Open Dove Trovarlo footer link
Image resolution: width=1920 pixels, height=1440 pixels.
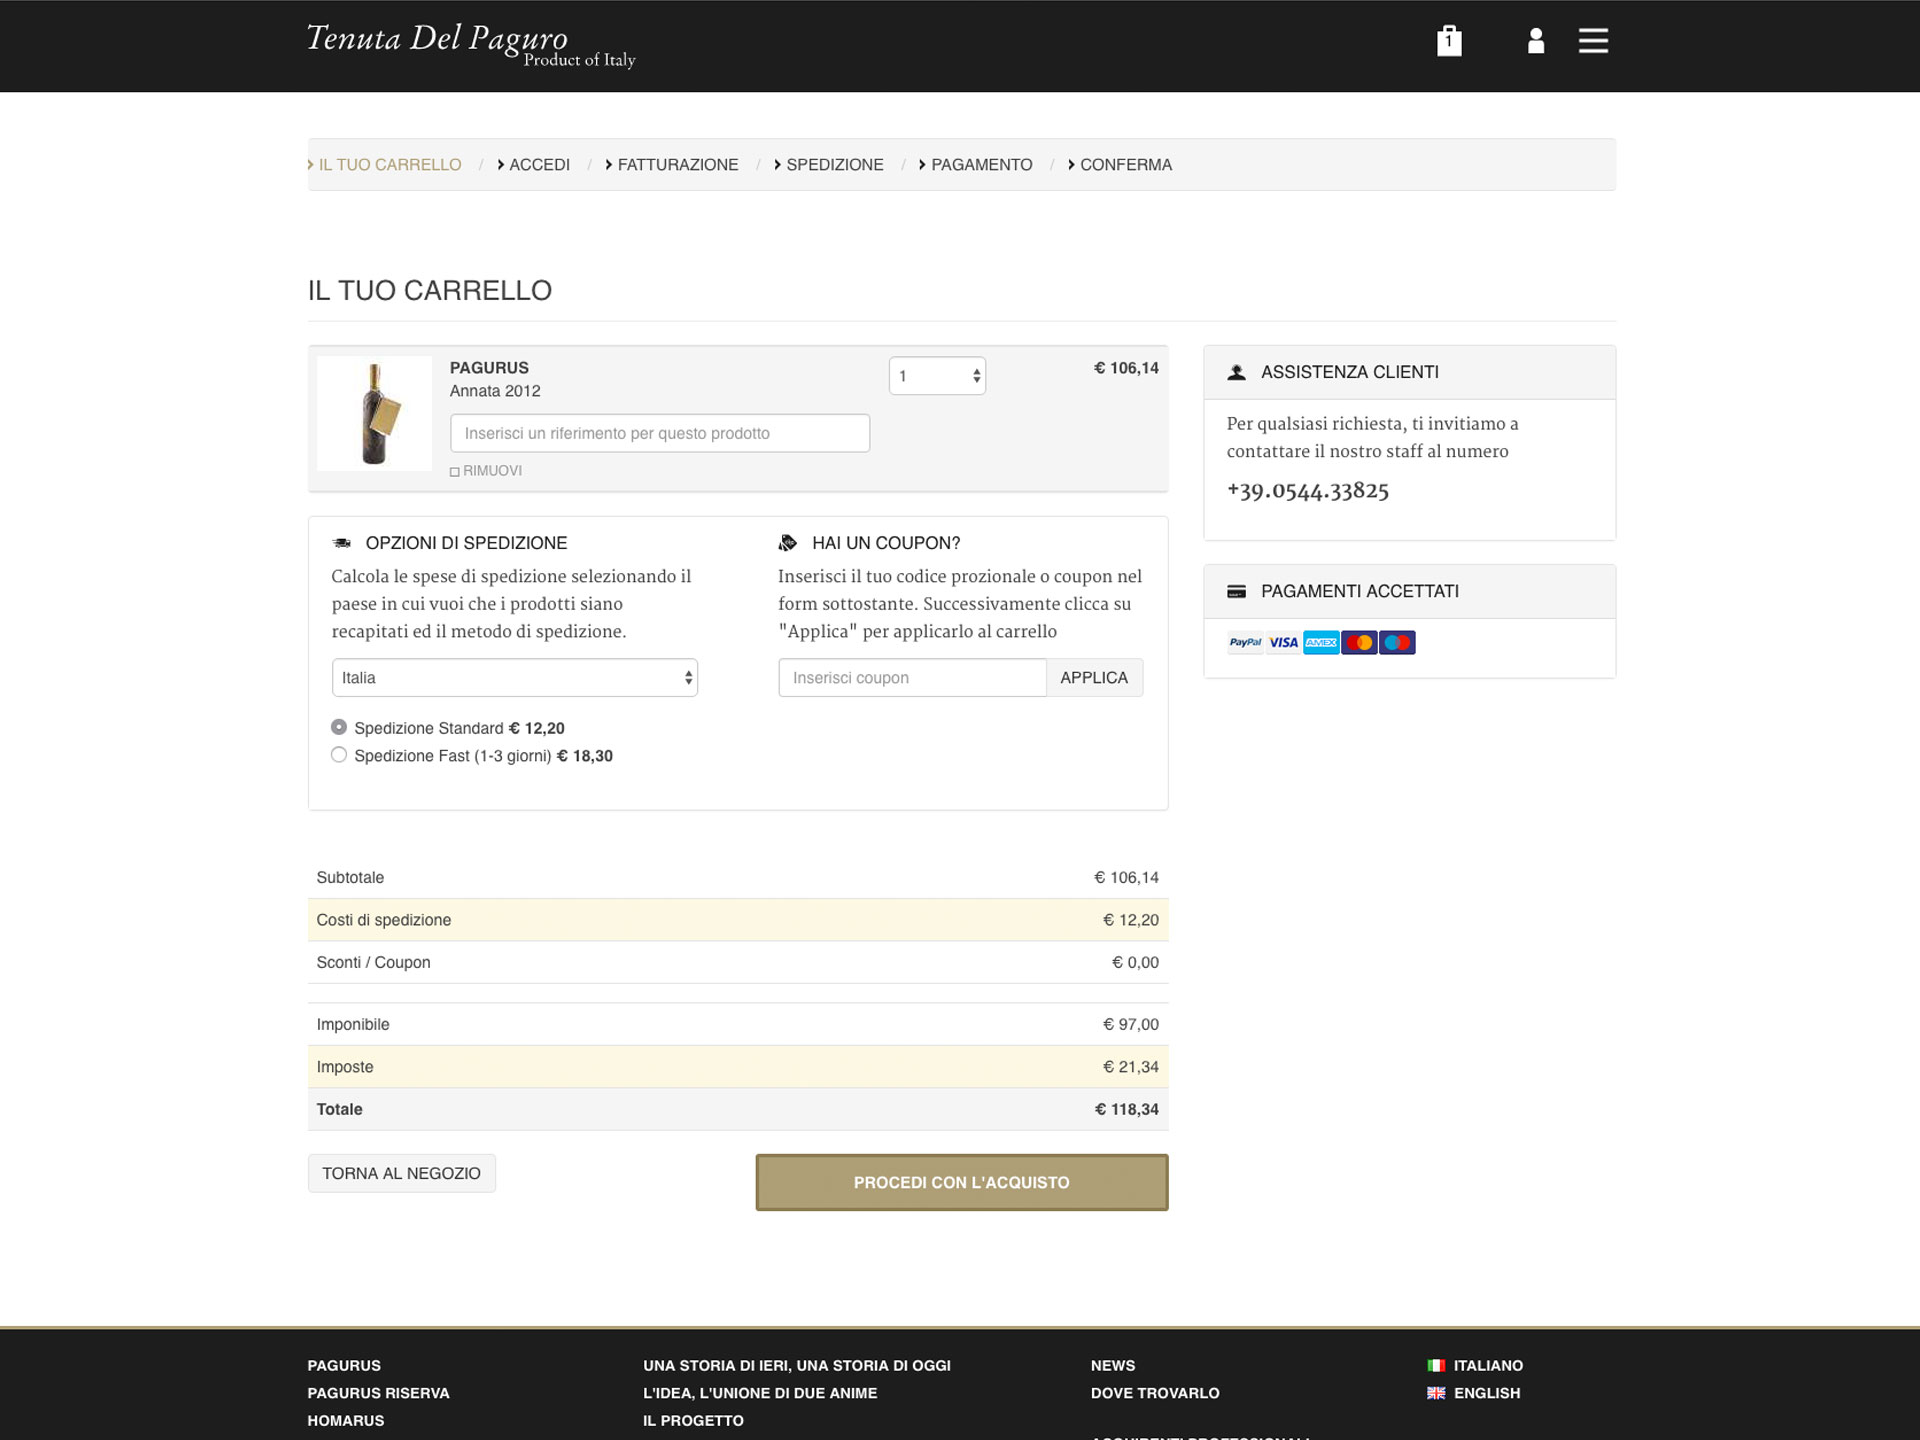[1155, 1393]
